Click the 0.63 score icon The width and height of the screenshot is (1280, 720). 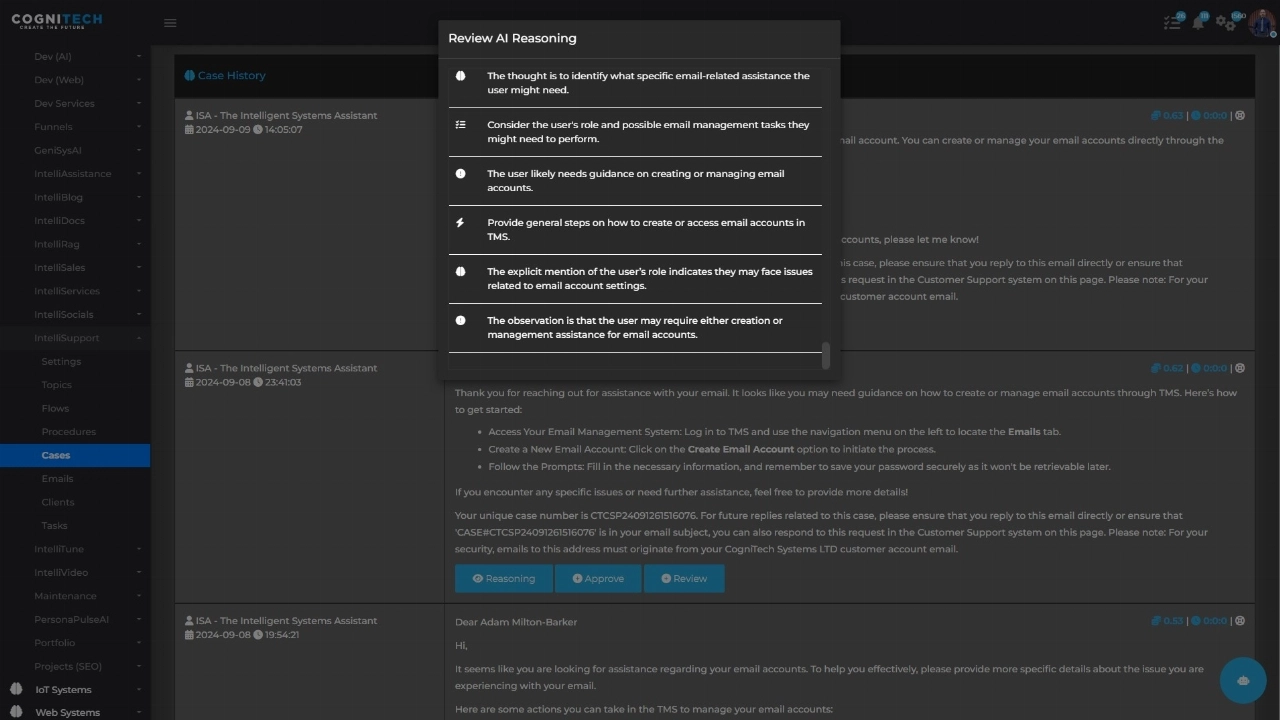click(x=1156, y=116)
